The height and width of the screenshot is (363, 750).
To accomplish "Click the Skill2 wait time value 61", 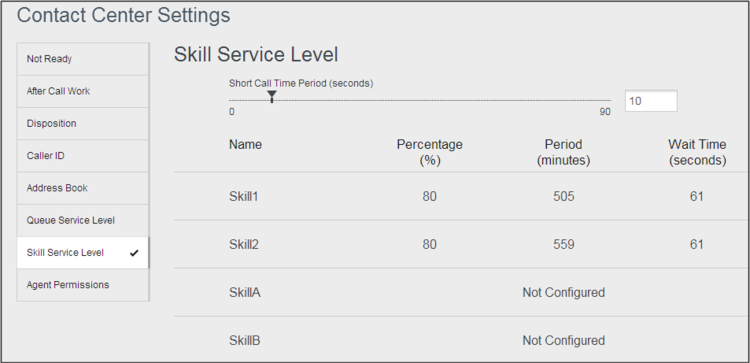I will [x=697, y=244].
